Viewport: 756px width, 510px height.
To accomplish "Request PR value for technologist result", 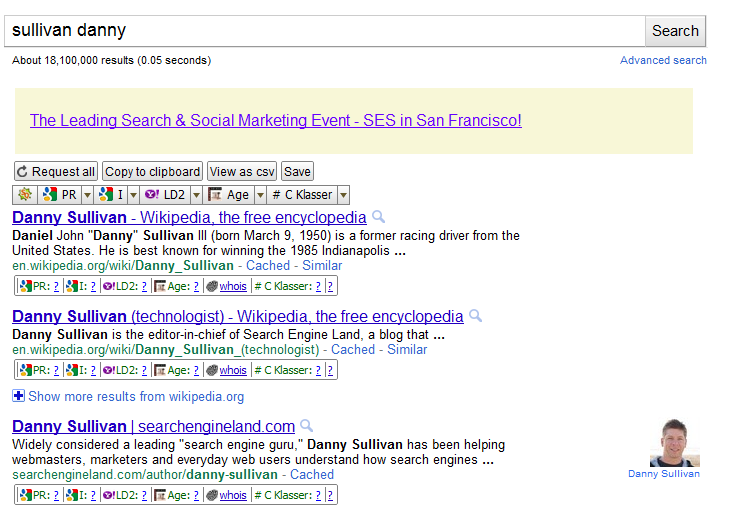I will point(56,370).
